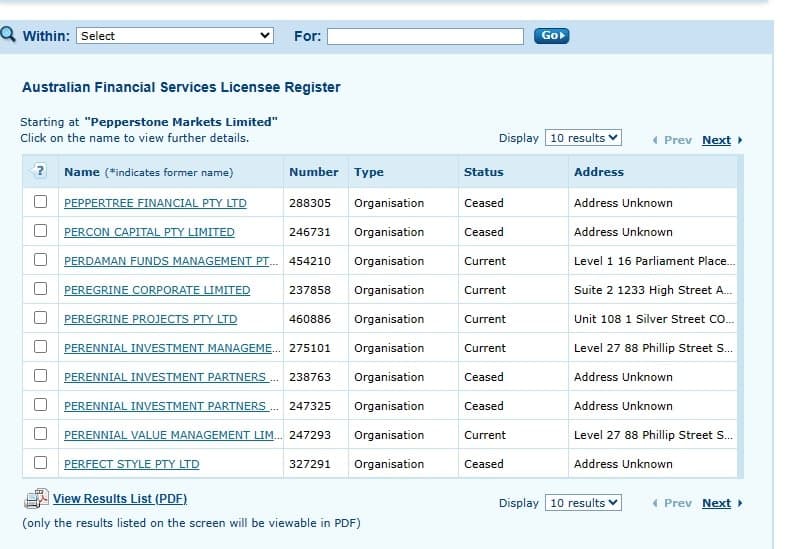Image resolution: width=787 pixels, height=549 pixels.
Task: Open Peregrine Projects Pty Ltd record
Action: coord(150,319)
